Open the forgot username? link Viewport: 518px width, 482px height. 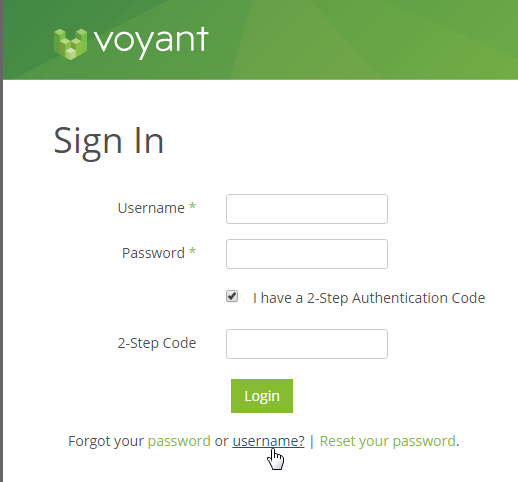click(x=268, y=441)
